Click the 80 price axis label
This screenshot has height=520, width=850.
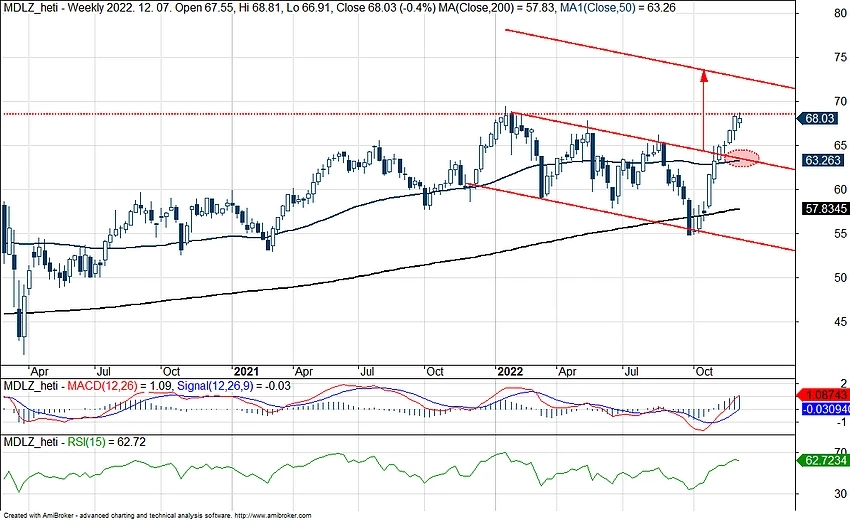[x=841, y=14]
